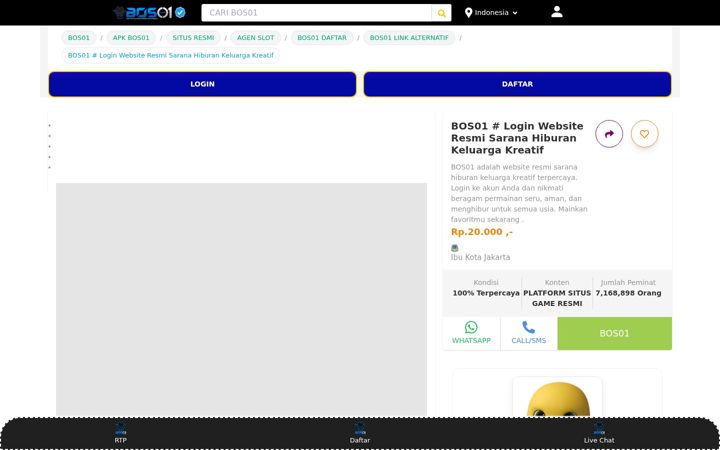The height and width of the screenshot is (450, 720).
Task: Click the Jumlah Peminat label
Action: pos(628,282)
